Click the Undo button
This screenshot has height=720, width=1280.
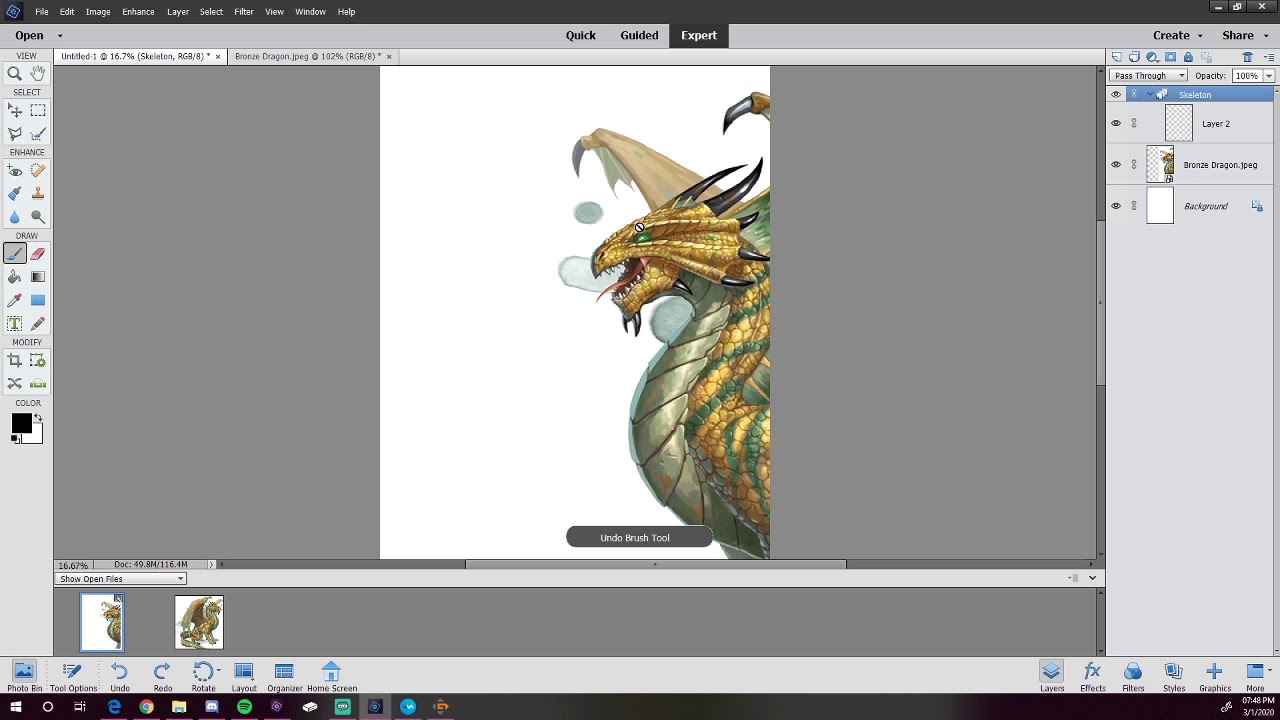click(120, 677)
